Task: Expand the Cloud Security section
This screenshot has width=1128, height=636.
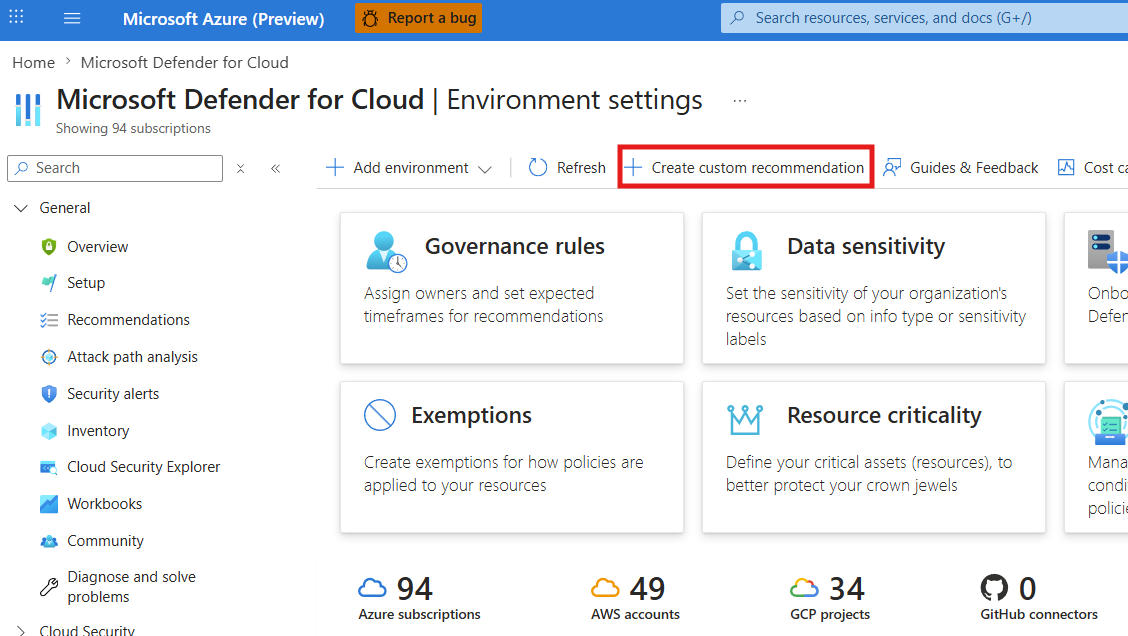Action: coord(21,631)
